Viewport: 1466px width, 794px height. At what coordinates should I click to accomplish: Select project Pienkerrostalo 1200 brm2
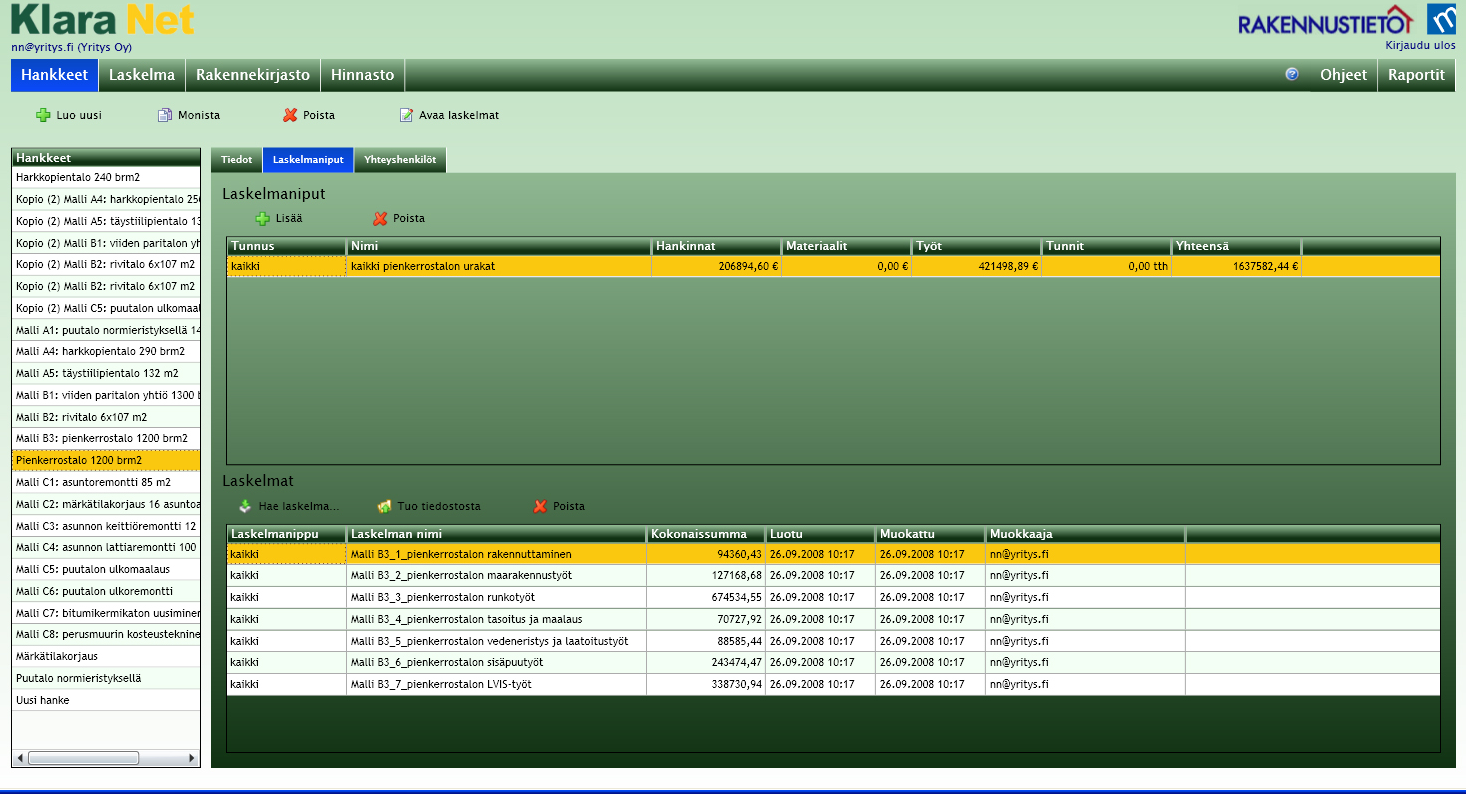106,460
